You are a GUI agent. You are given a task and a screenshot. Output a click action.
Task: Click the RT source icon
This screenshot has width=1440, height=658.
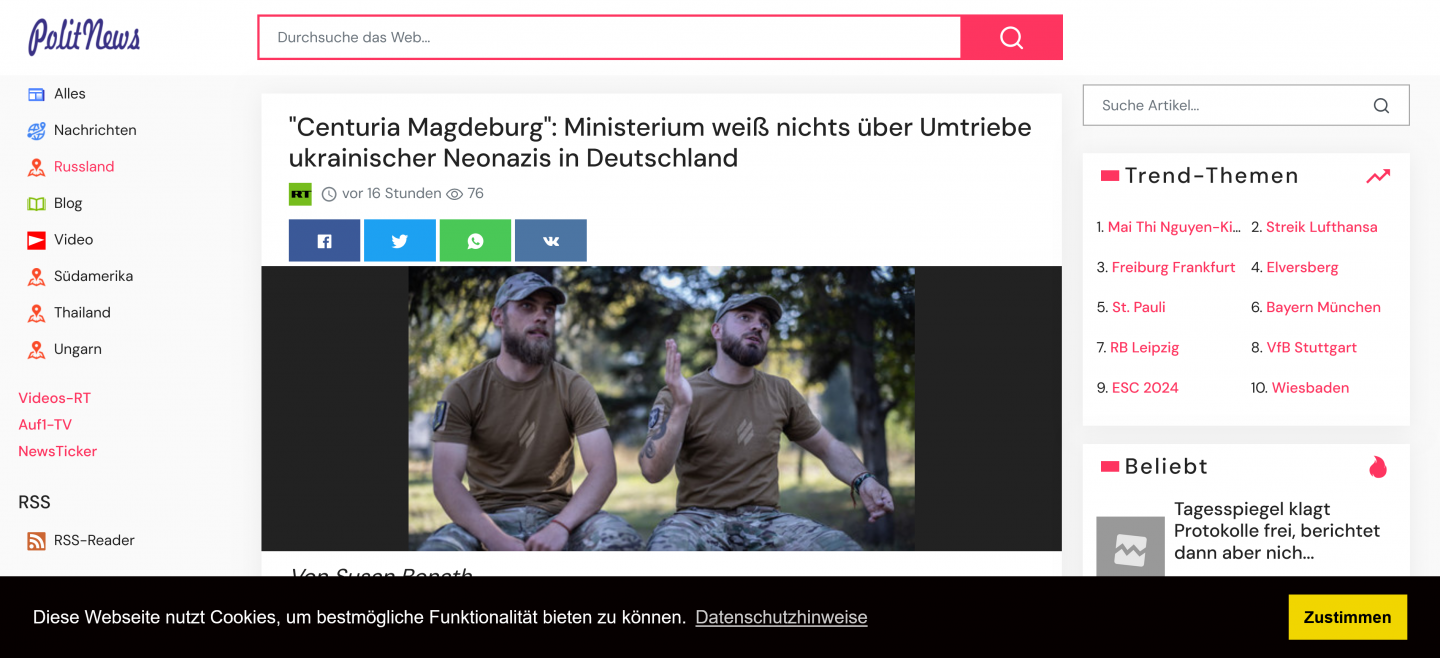tap(300, 194)
